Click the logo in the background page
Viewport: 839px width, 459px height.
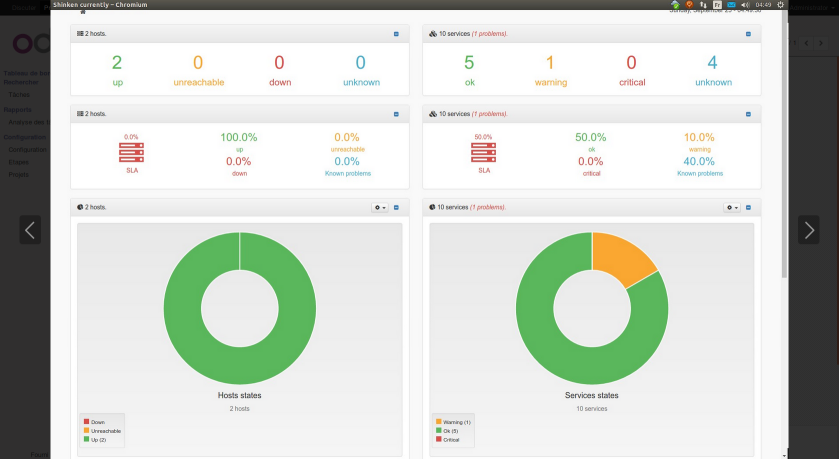[x=31, y=44]
